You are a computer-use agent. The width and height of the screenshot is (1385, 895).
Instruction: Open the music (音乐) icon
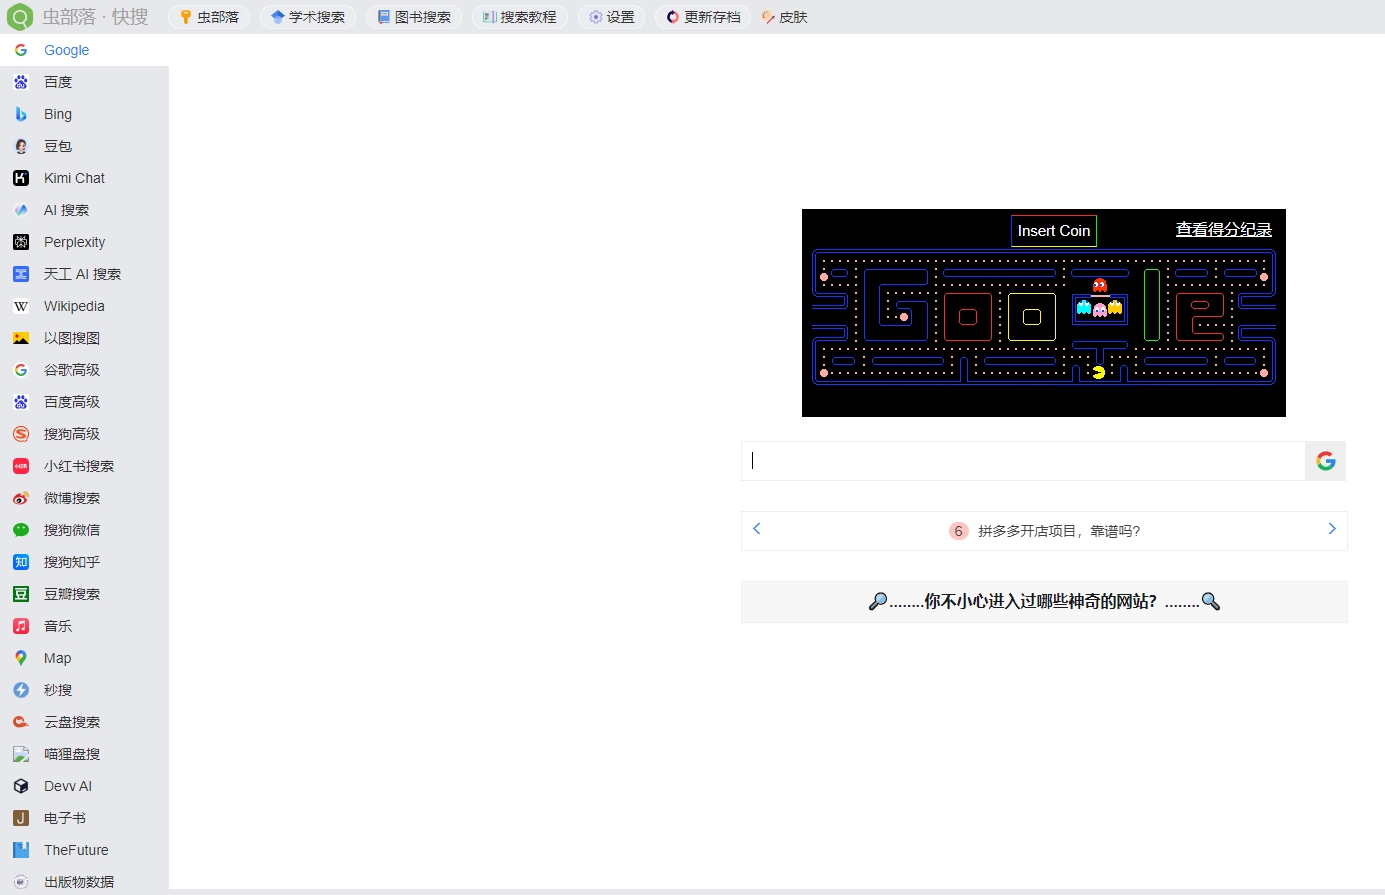click(21, 626)
